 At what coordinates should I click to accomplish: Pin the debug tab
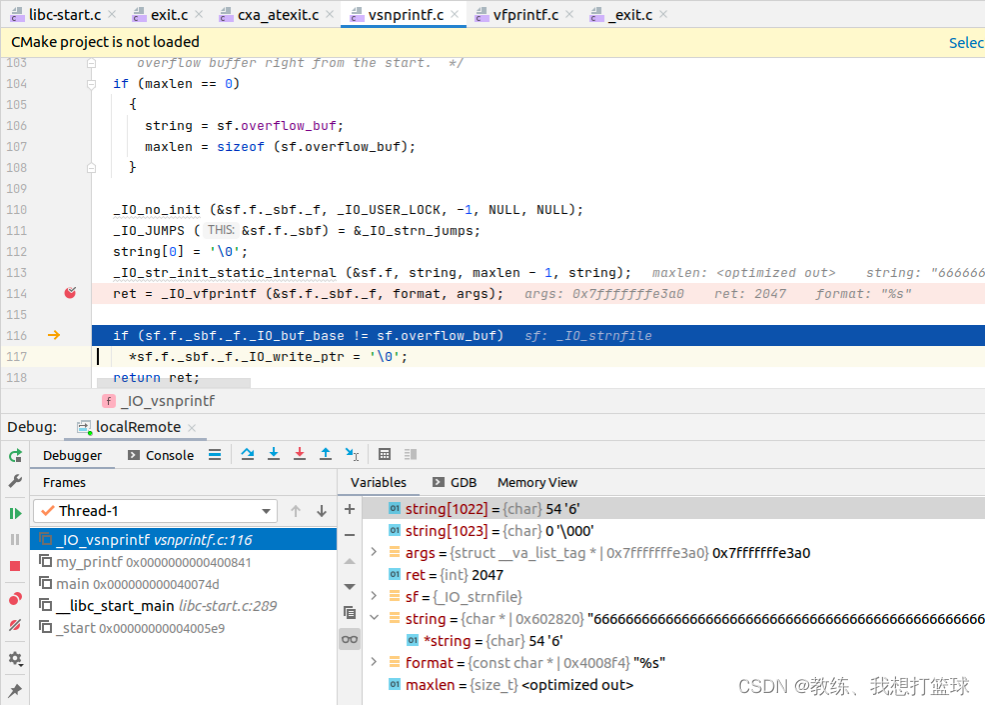coord(15,690)
